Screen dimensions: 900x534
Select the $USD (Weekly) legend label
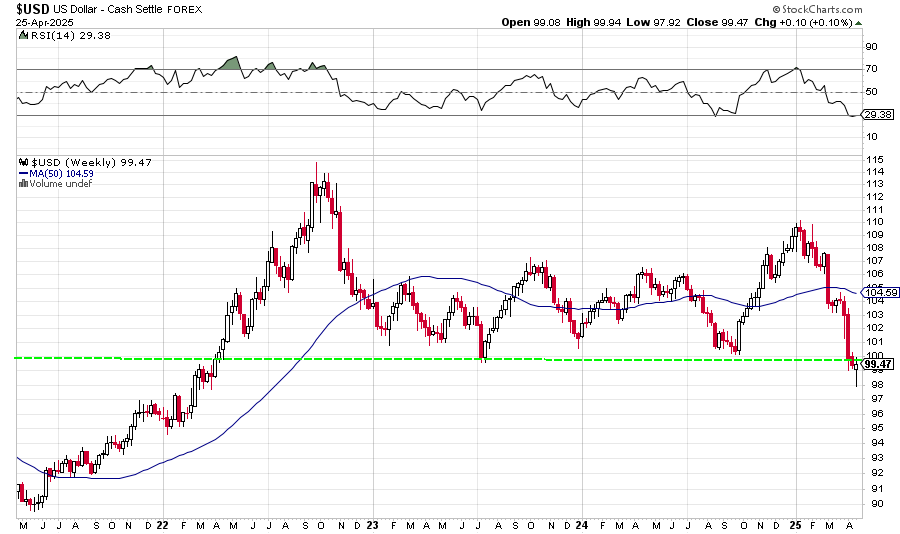pyautogui.click(x=75, y=163)
